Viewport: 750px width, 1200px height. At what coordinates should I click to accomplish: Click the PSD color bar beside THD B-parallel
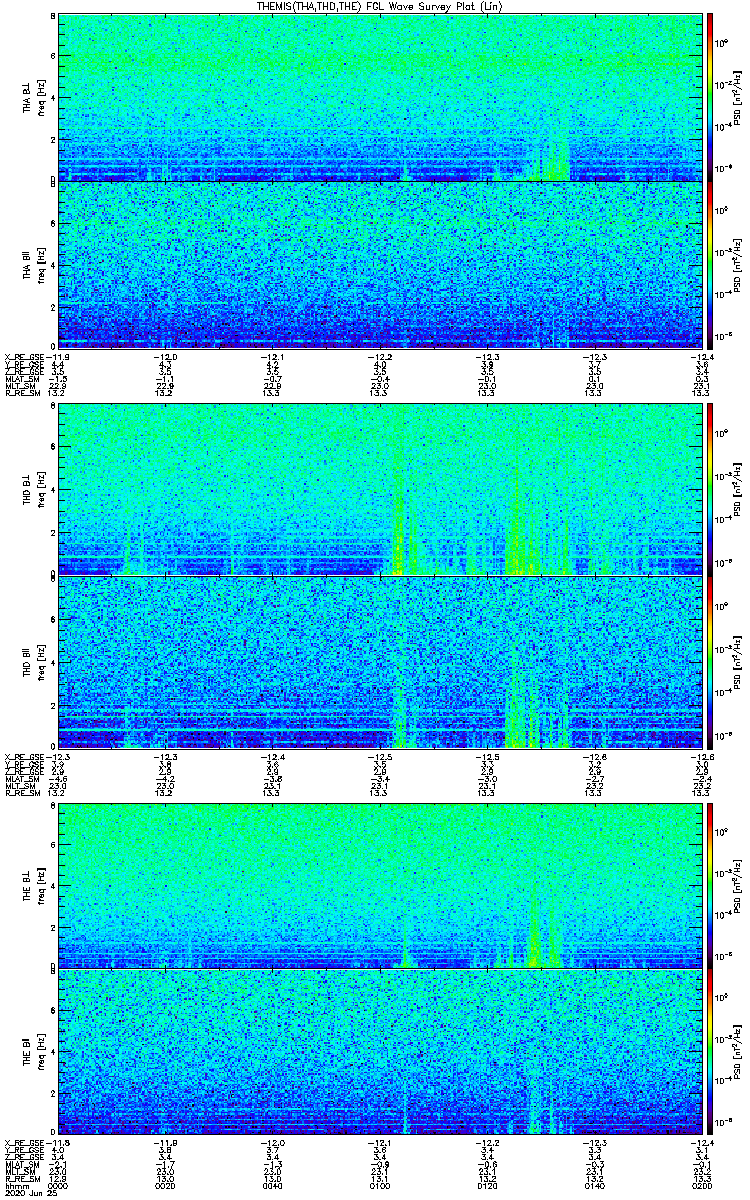(711, 662)
